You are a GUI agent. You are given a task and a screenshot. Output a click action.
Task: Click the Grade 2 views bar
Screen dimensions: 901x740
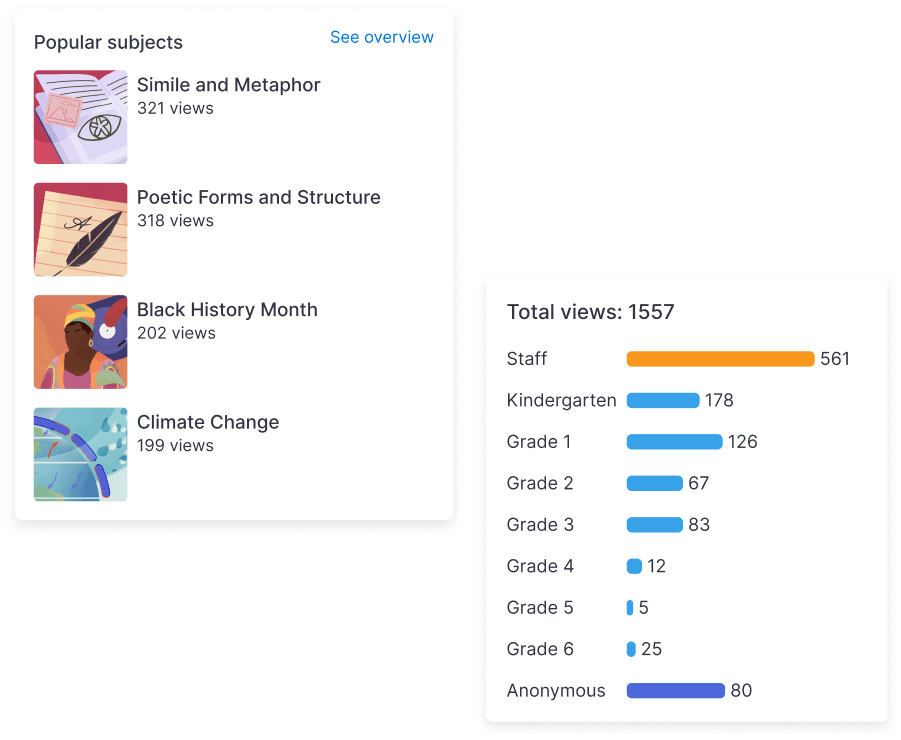click(655, 483)
